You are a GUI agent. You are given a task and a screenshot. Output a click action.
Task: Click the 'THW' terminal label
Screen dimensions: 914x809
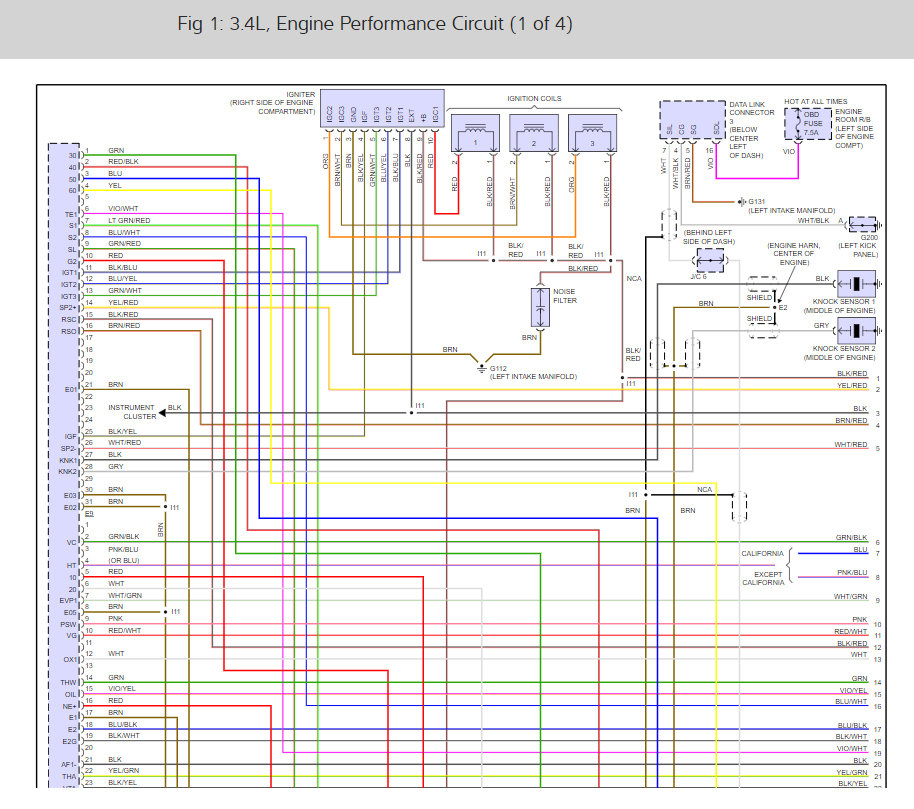point(69,683)
